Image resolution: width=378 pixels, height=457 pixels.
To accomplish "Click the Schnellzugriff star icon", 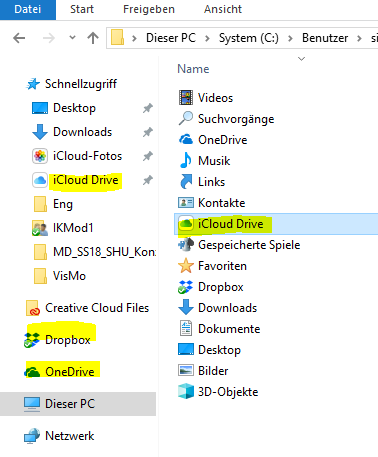I will (x=33, y=84).
